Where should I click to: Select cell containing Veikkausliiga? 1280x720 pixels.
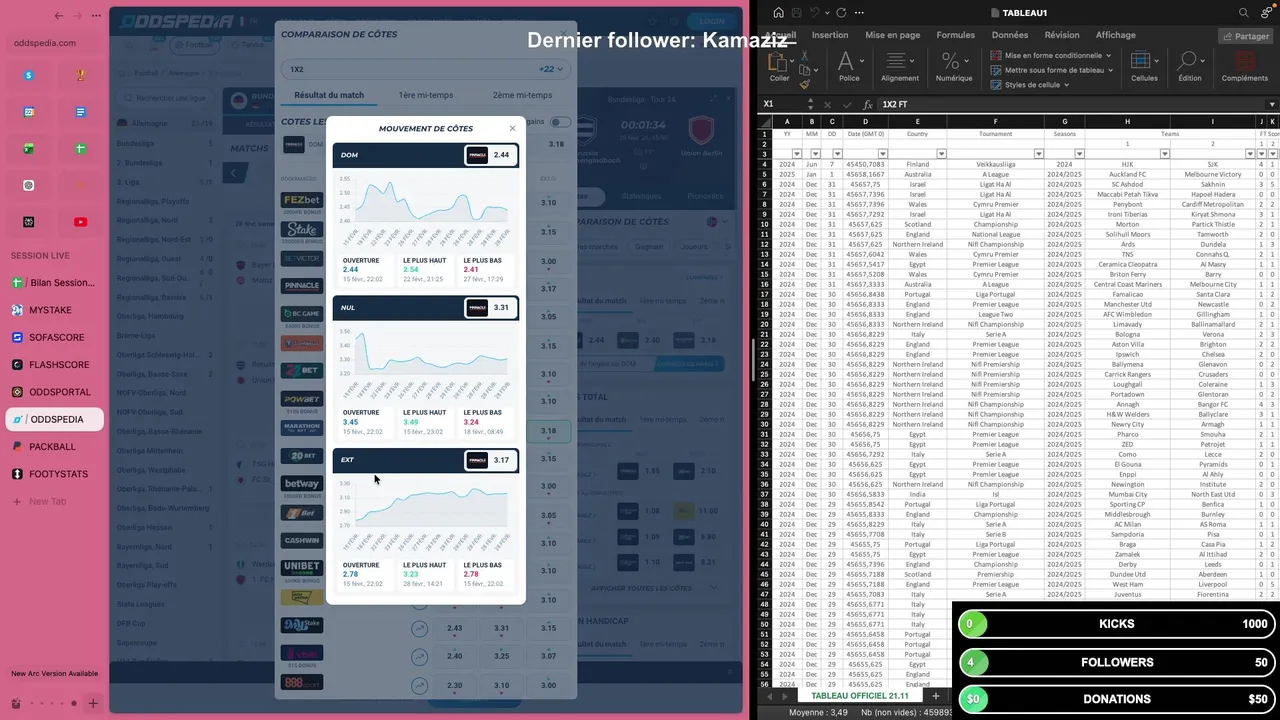tap(995, 165)
